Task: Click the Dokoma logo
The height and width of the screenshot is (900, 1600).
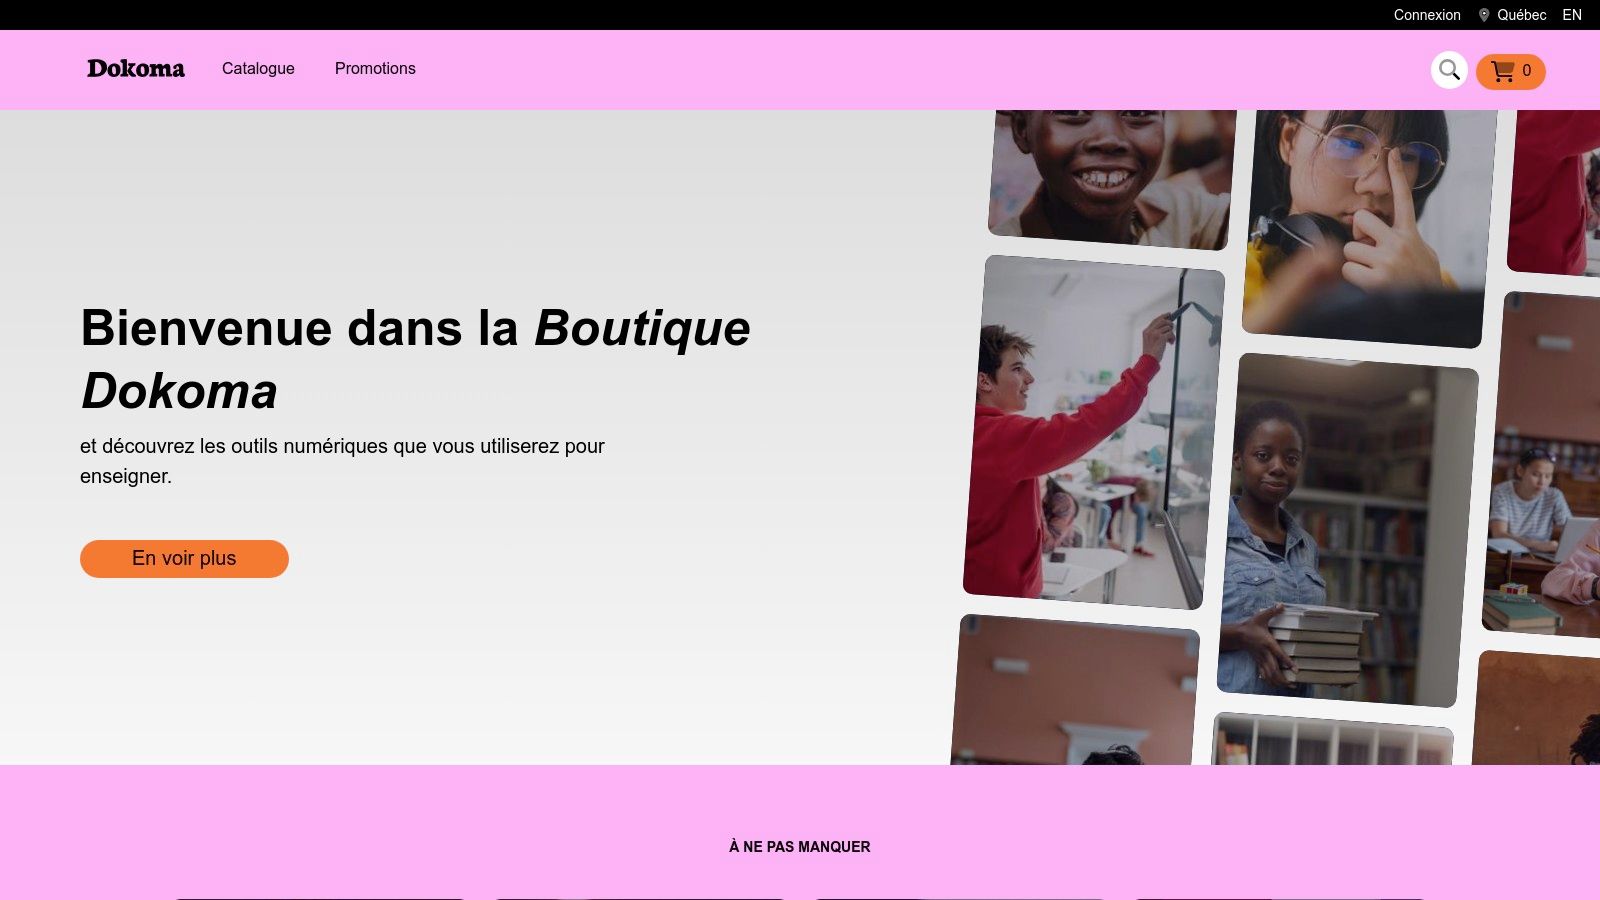Action: tap(135, 69)
